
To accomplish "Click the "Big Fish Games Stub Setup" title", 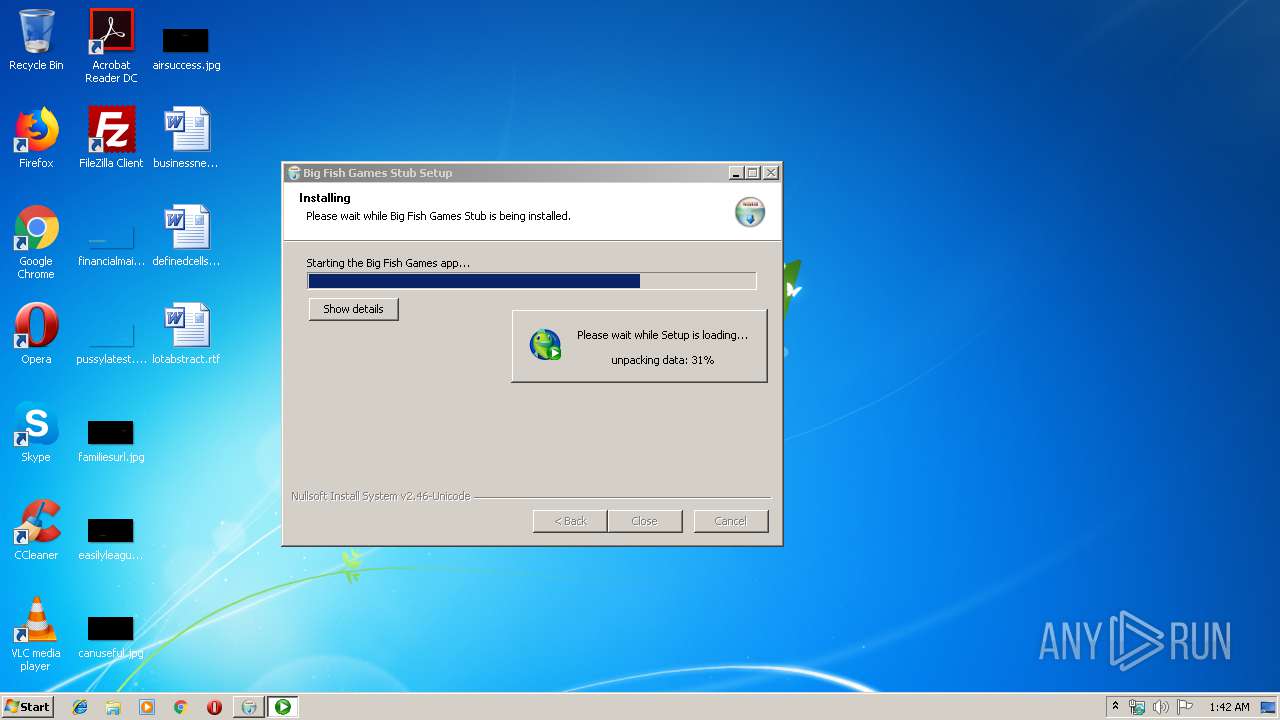I will tap(378, 173).
